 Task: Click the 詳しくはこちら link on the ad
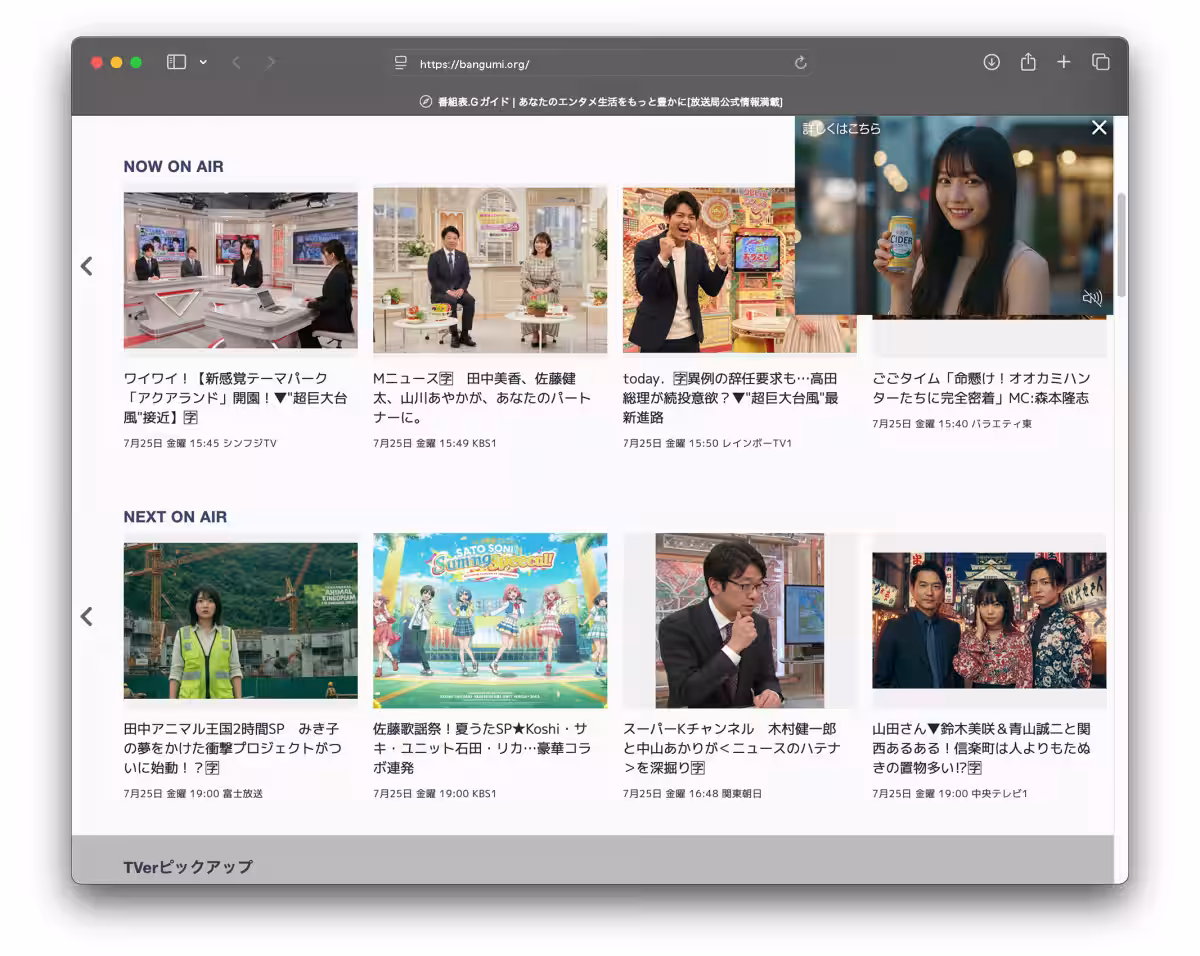tap(842, 129)
